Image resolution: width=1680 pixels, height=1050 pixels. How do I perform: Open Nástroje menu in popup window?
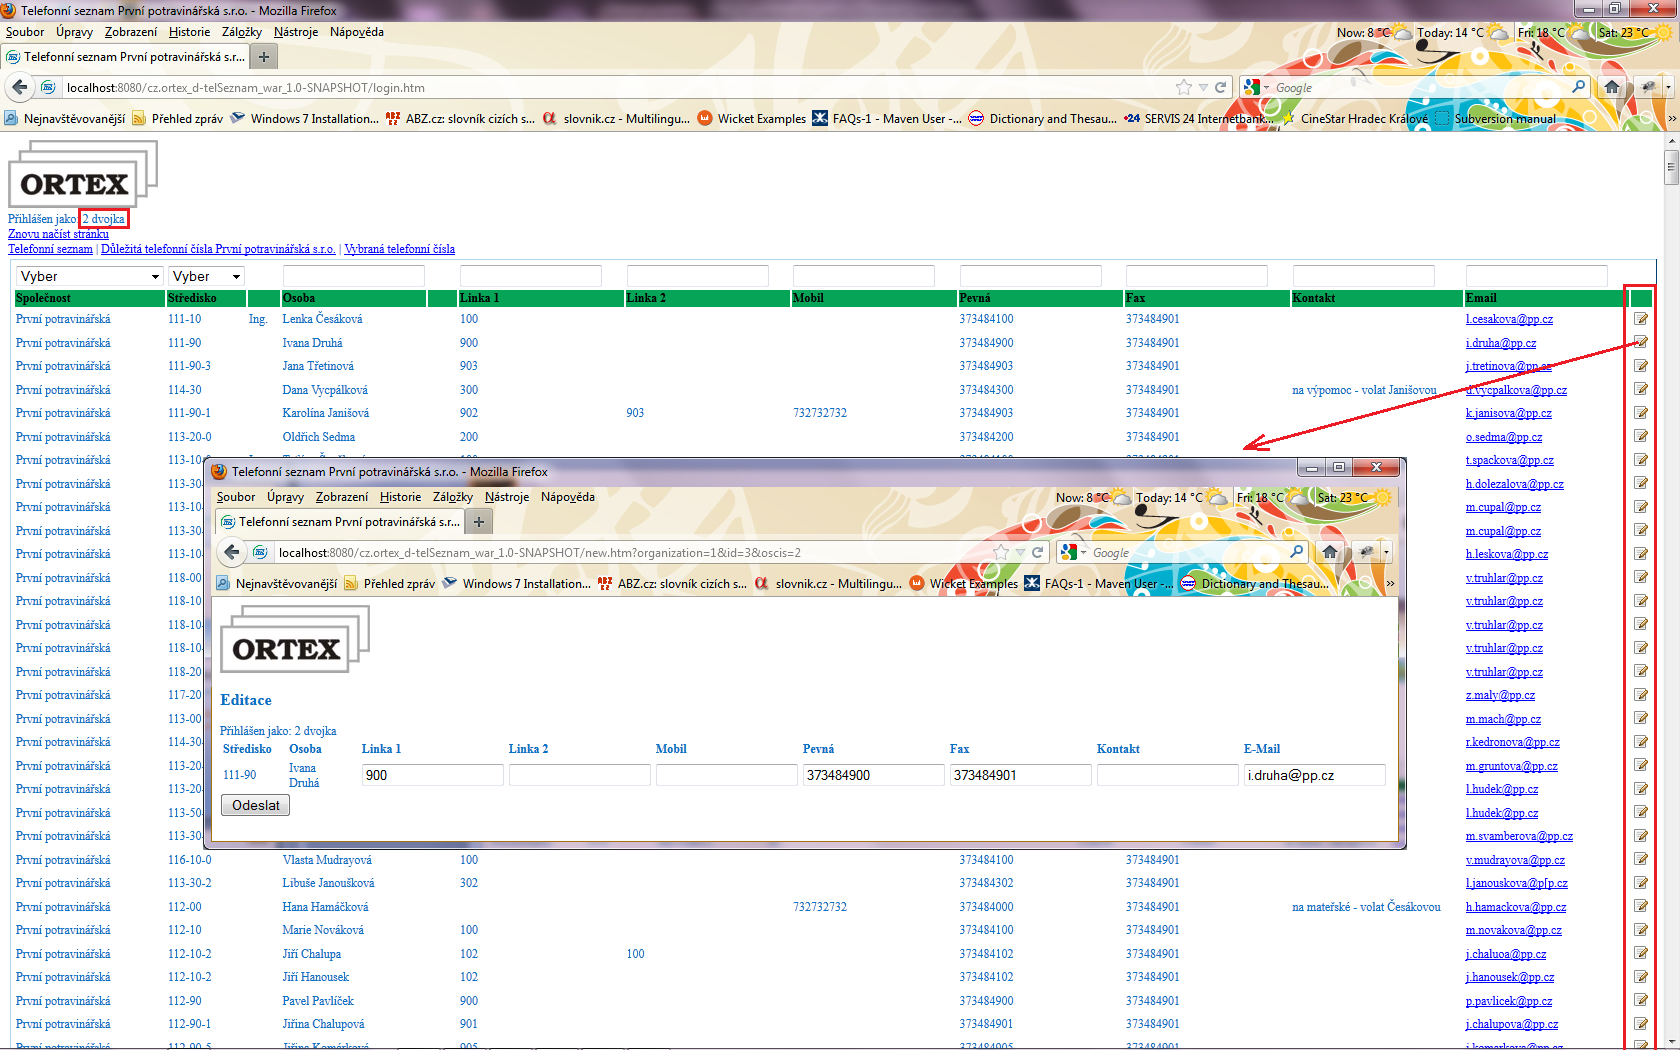(507, 497)
